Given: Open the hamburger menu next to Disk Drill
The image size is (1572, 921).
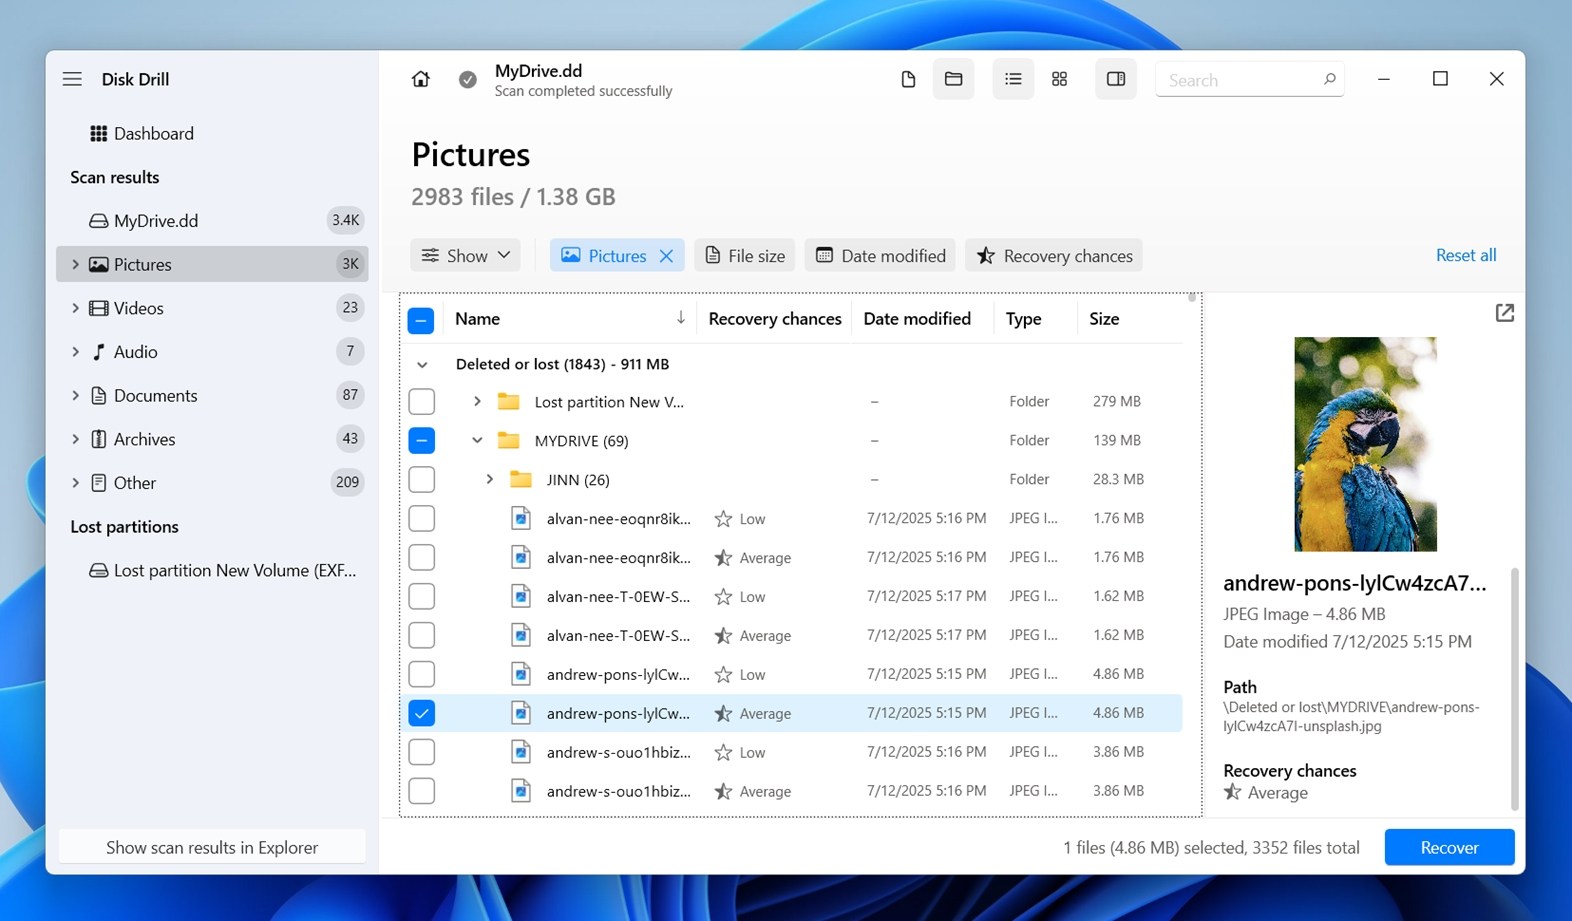Looking at the screenshot, I should (x=72, y=79).
